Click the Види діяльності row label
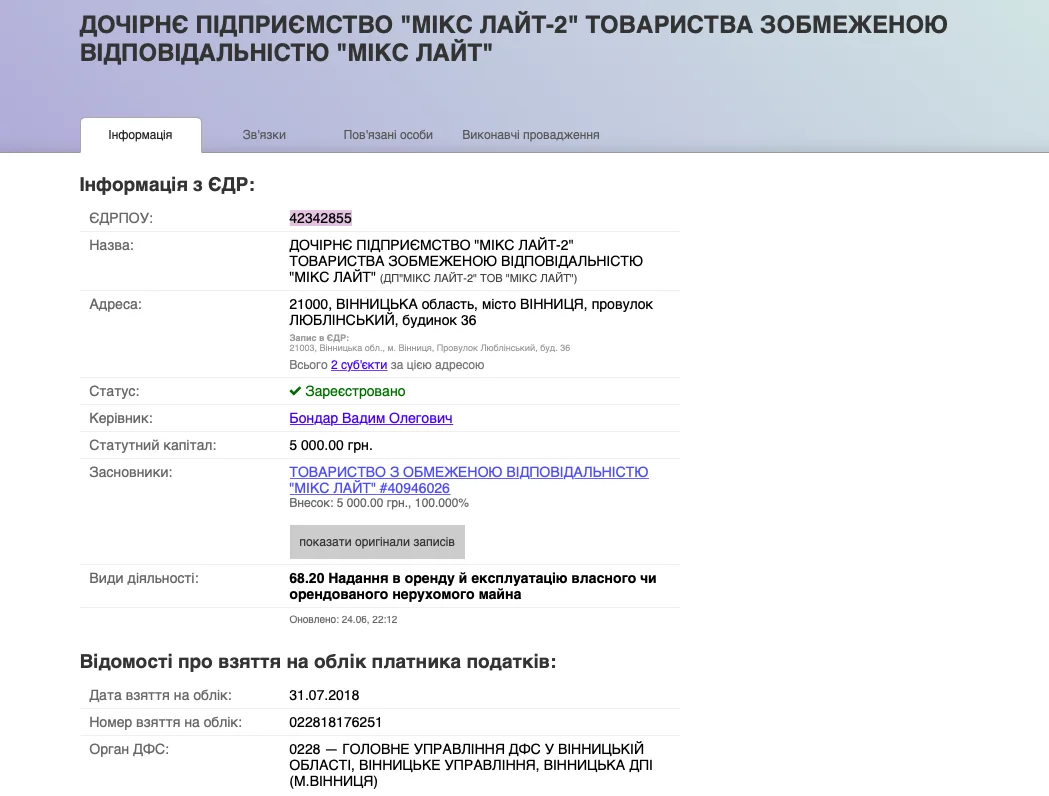This screenshot has width=1049, height=796. [x=144, y=578]
